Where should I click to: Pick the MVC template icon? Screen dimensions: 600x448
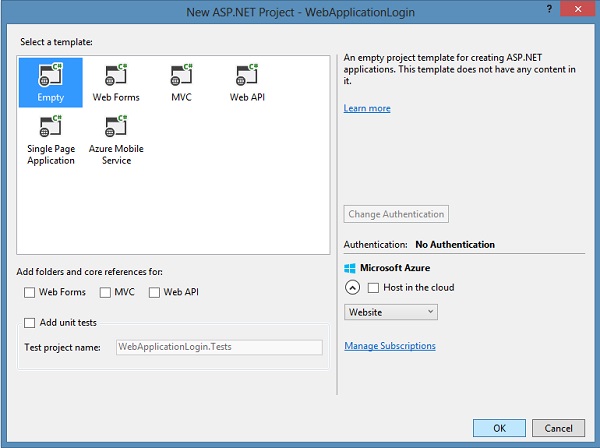(181, 75)
